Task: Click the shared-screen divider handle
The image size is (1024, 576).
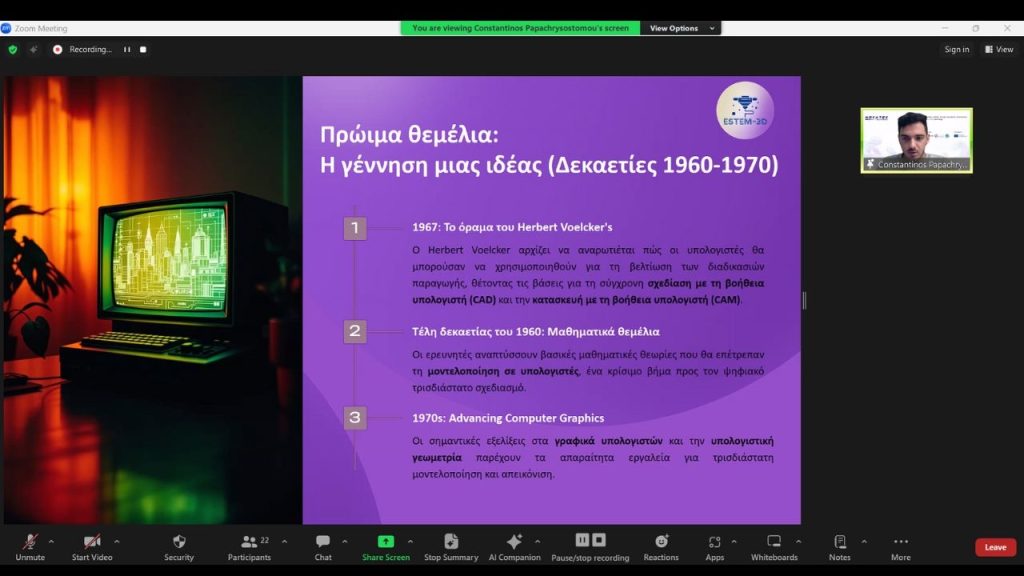Action: click(804, 300)
